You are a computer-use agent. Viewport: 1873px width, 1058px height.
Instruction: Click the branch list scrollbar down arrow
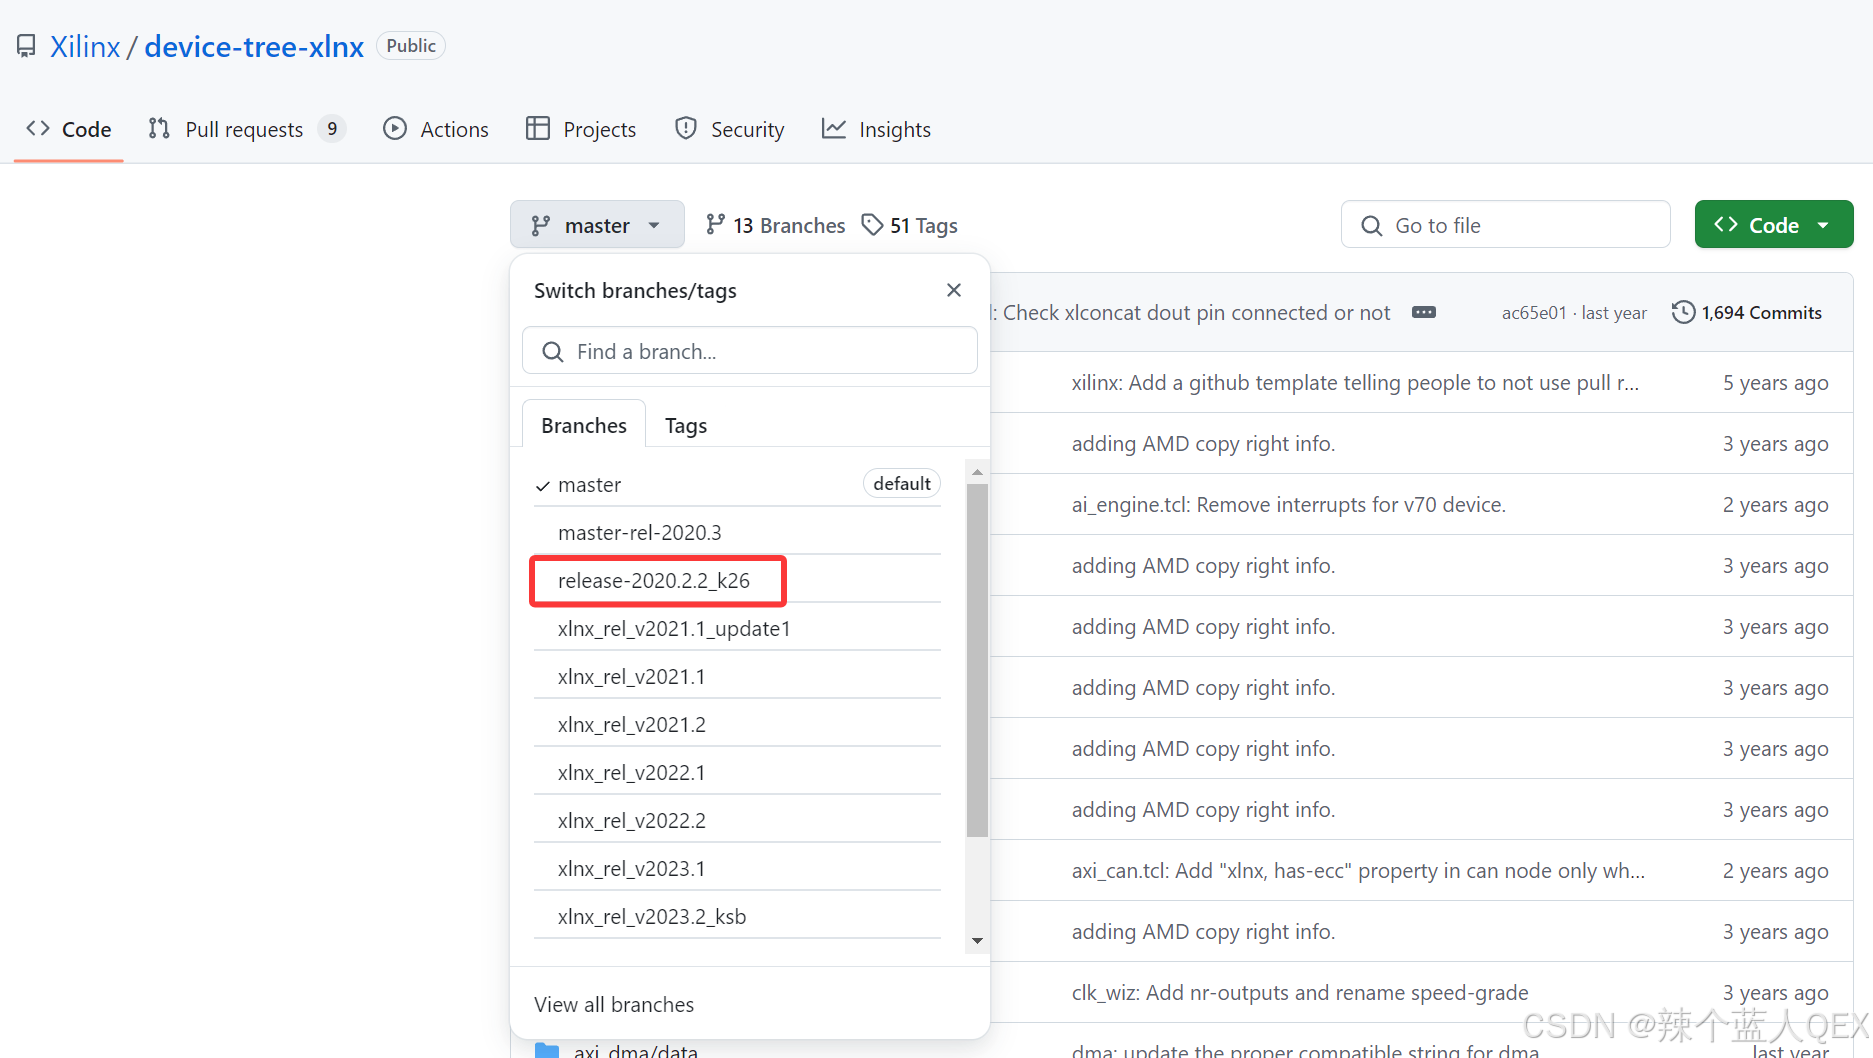(977, 940)
